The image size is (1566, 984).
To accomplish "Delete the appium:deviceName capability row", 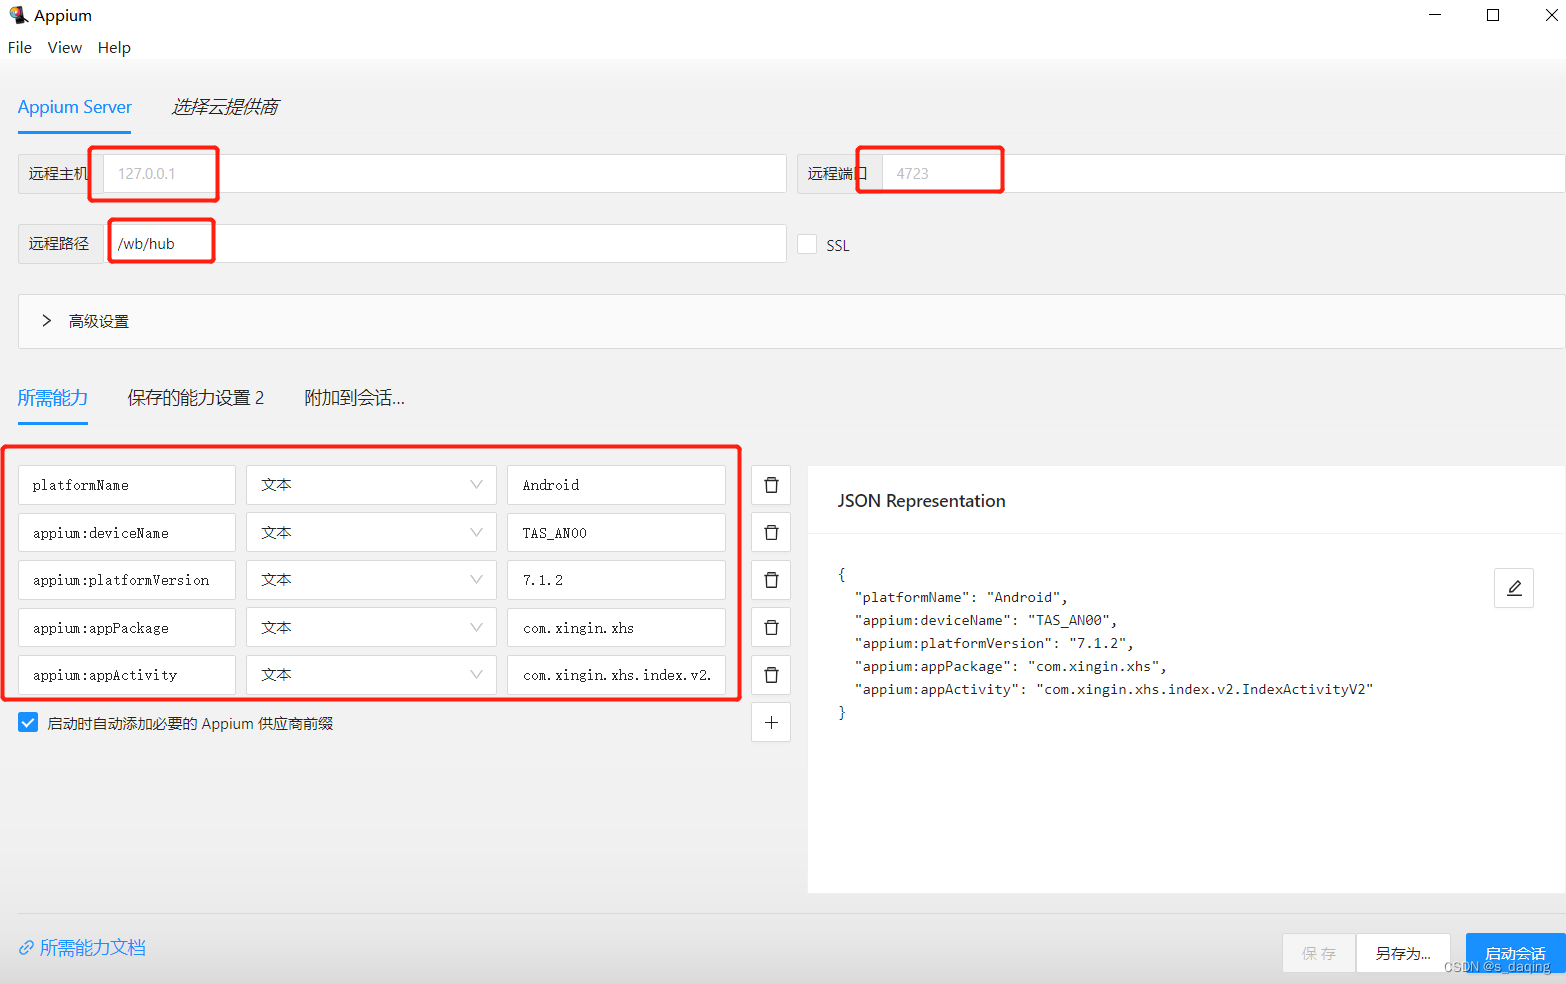I will point(771,533).
